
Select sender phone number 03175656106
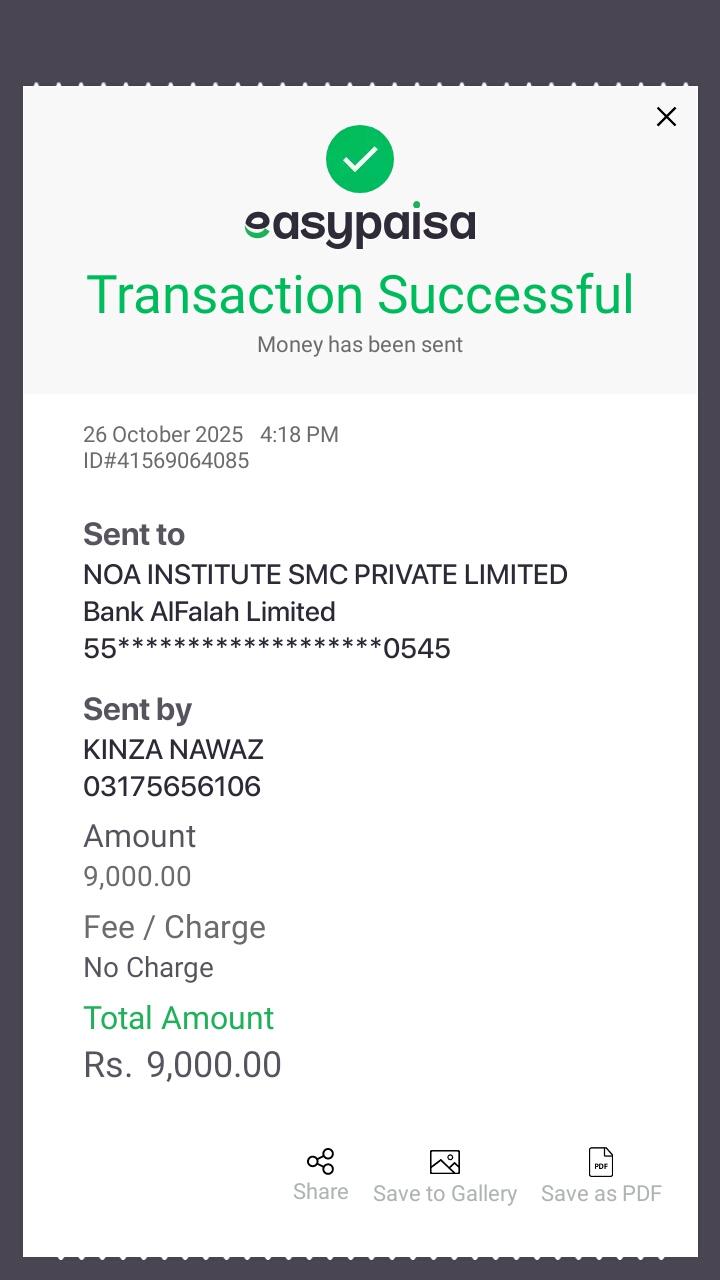point(172,787)
